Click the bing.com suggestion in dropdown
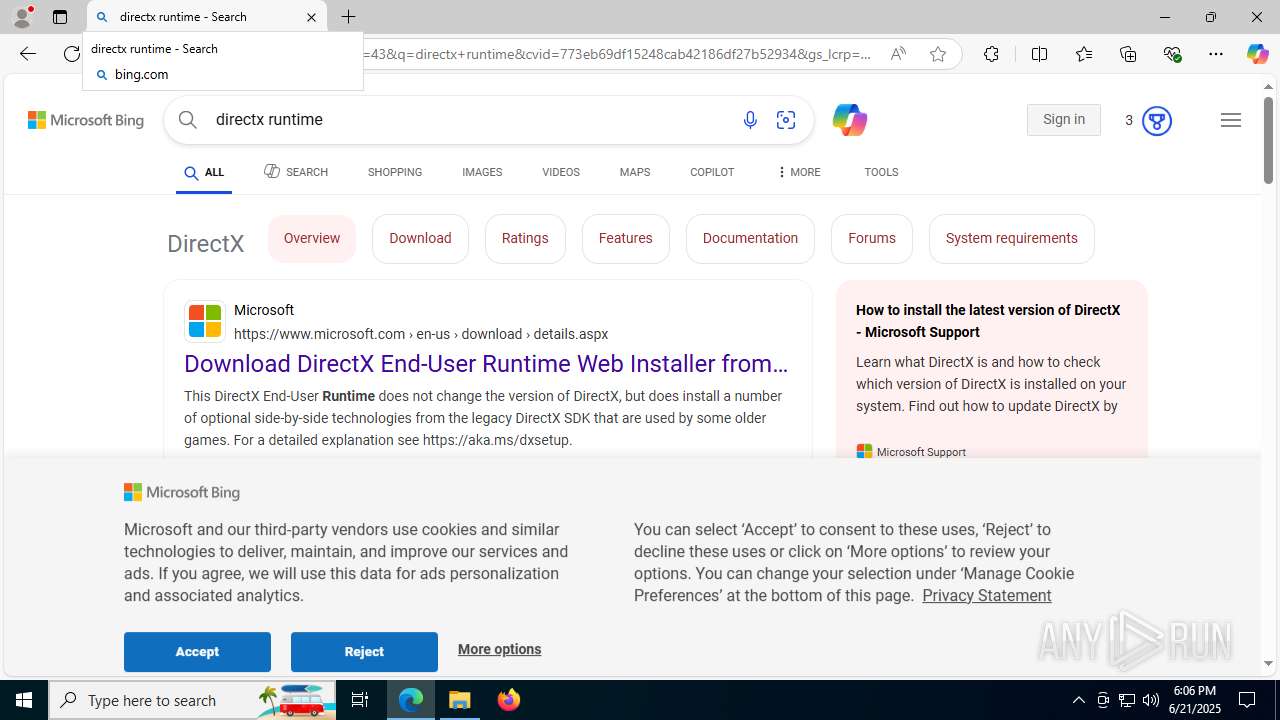This screenshot has width=1280, height=720. tap(223, 74)
